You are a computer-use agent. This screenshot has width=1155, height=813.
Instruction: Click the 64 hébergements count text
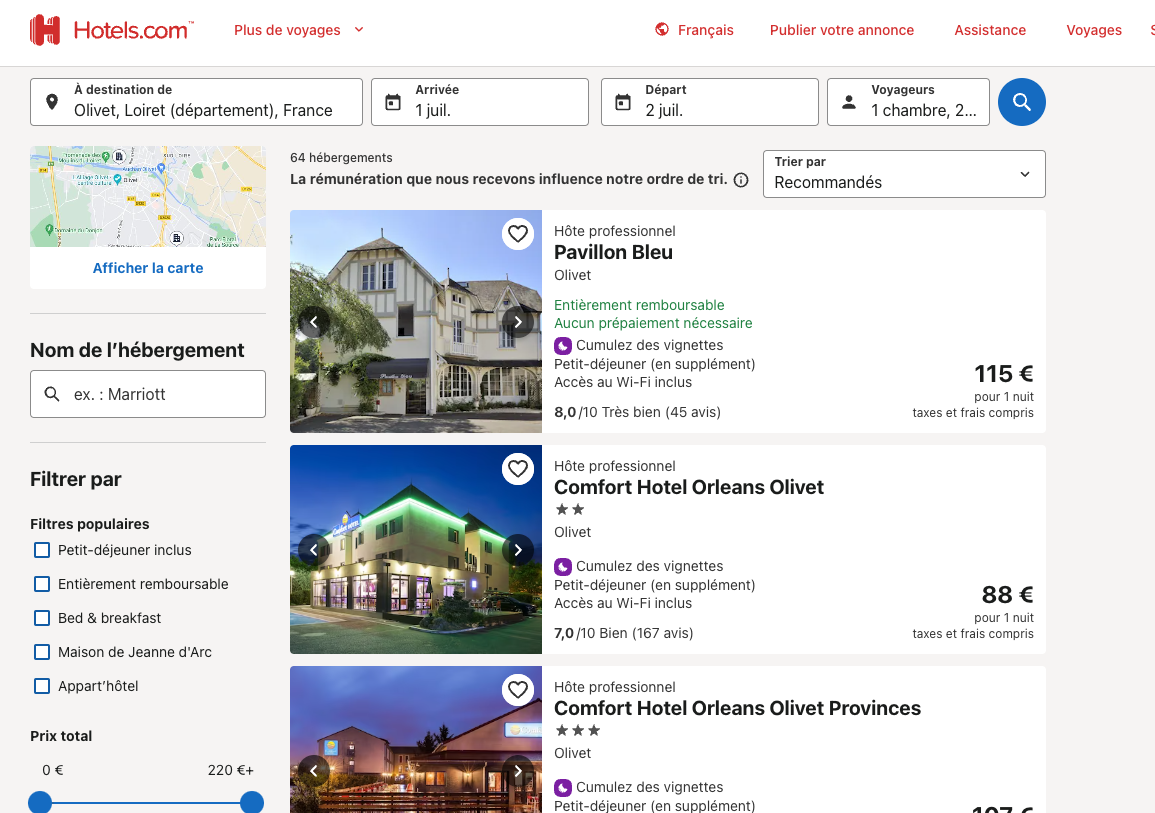point(341,158)
